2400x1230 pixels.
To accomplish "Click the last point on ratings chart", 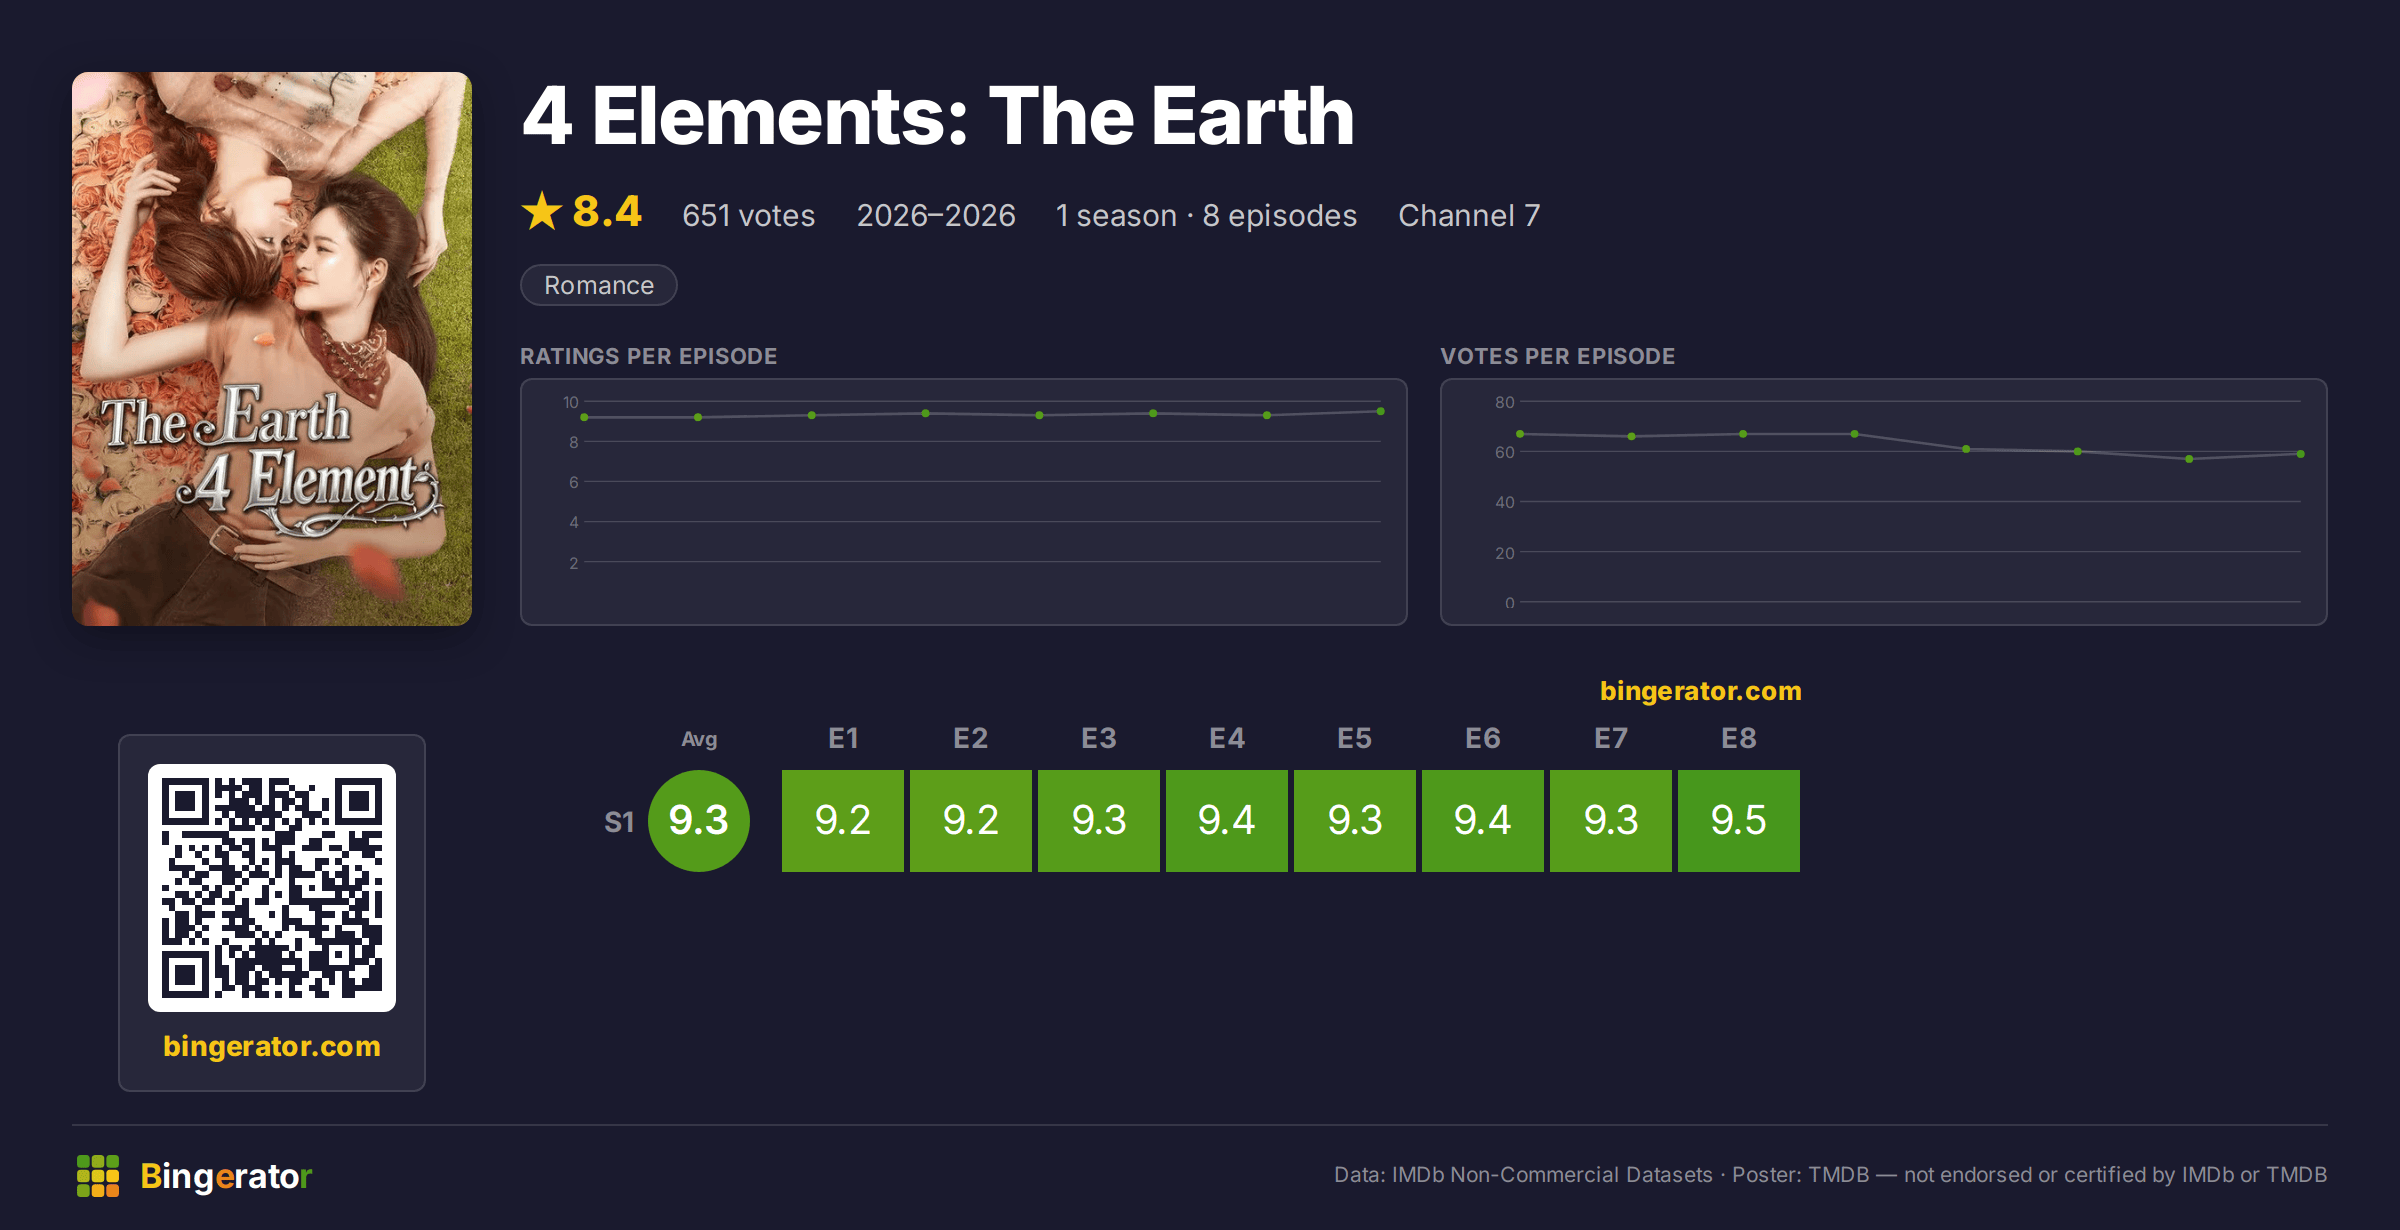I will [x=1381, y=411].
